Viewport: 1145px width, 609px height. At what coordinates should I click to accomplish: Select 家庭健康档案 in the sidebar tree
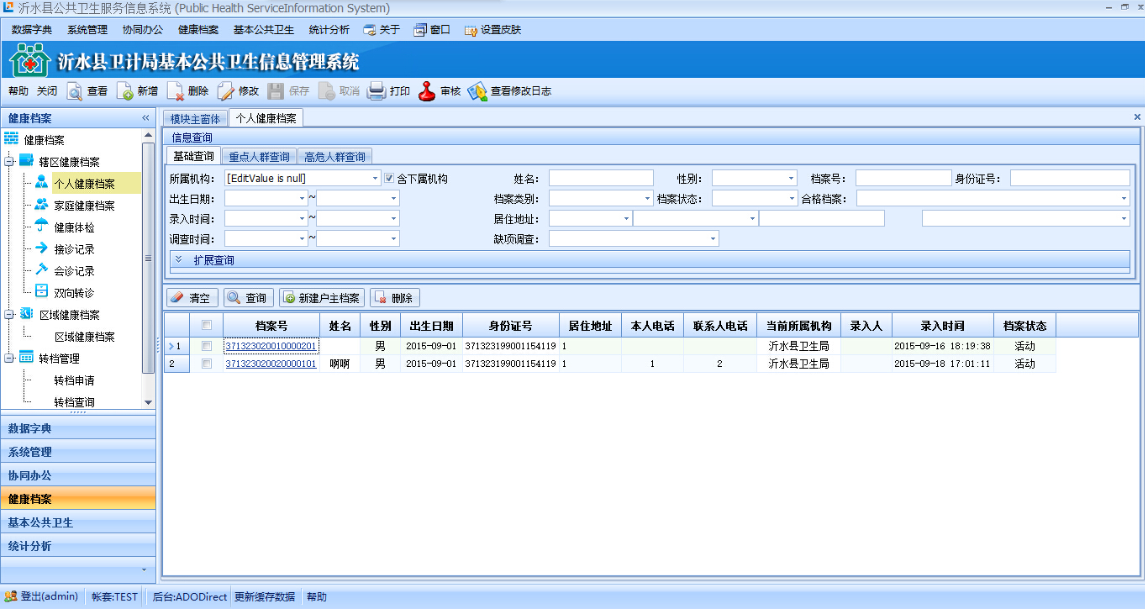click(84, 206)
